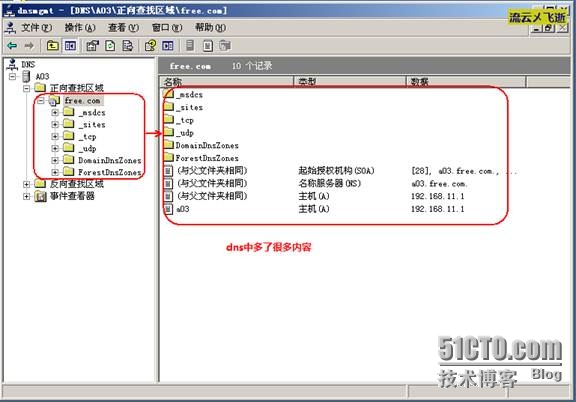
Task: Click the _sites folder icon in right pane
Action: coord(169,107)
